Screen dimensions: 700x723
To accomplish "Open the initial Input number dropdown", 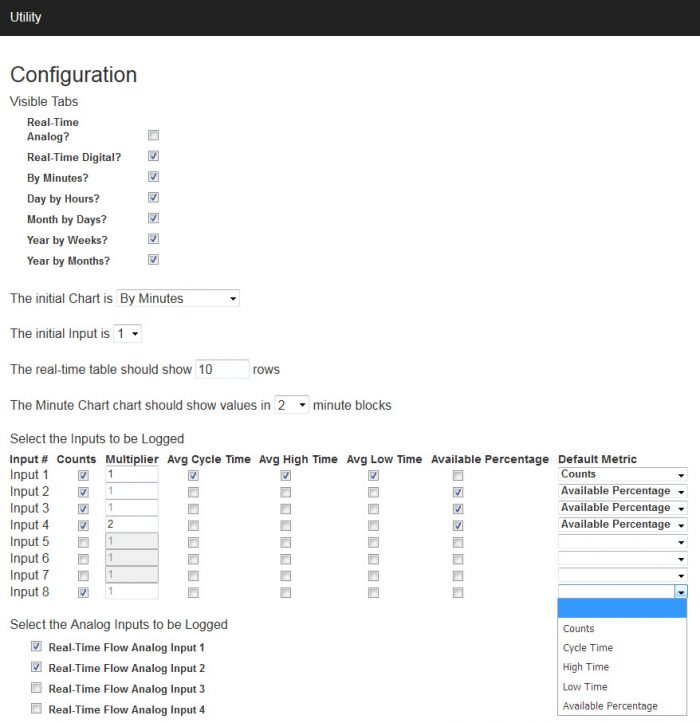I will click(x=127, y=333).
